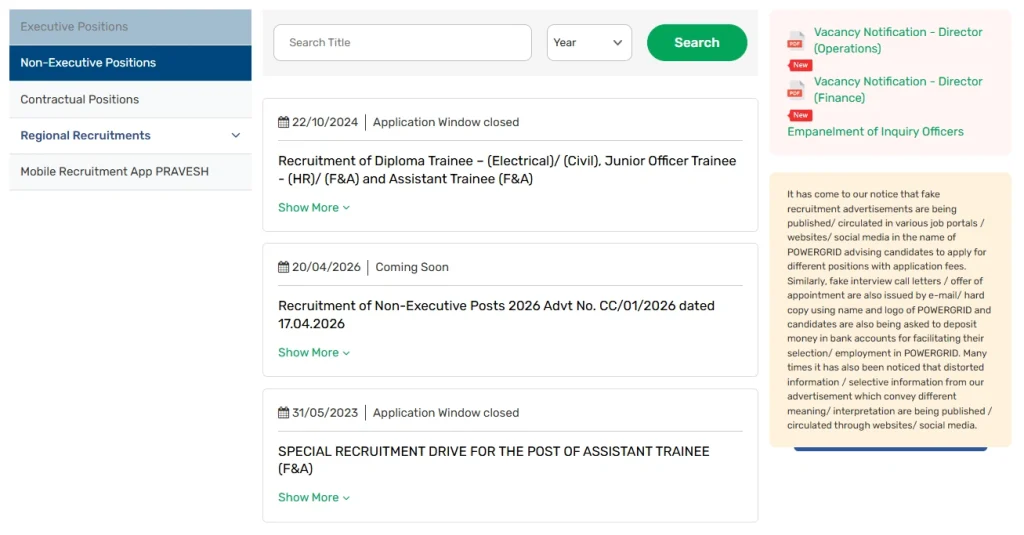Open the Executive Positions tab
This screenshot has width=1024, height=535.
pyautogui.click(x=130, y=27)
